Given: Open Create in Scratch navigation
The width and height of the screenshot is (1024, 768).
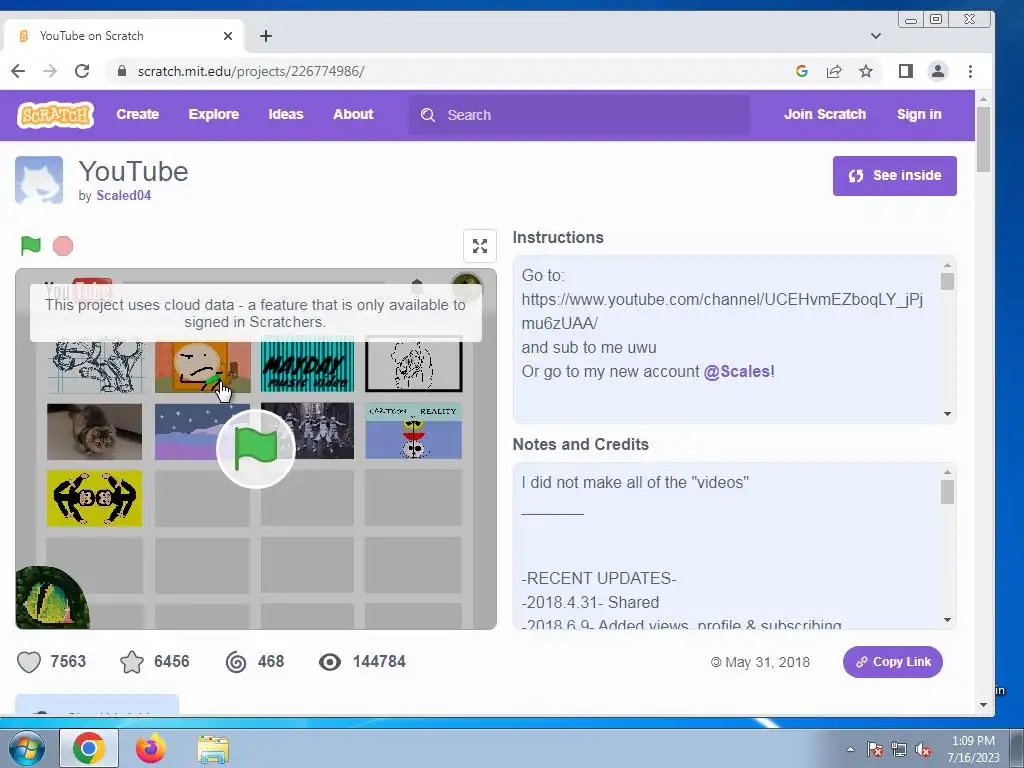Looking at the screenshot, I should click(138, 114).
